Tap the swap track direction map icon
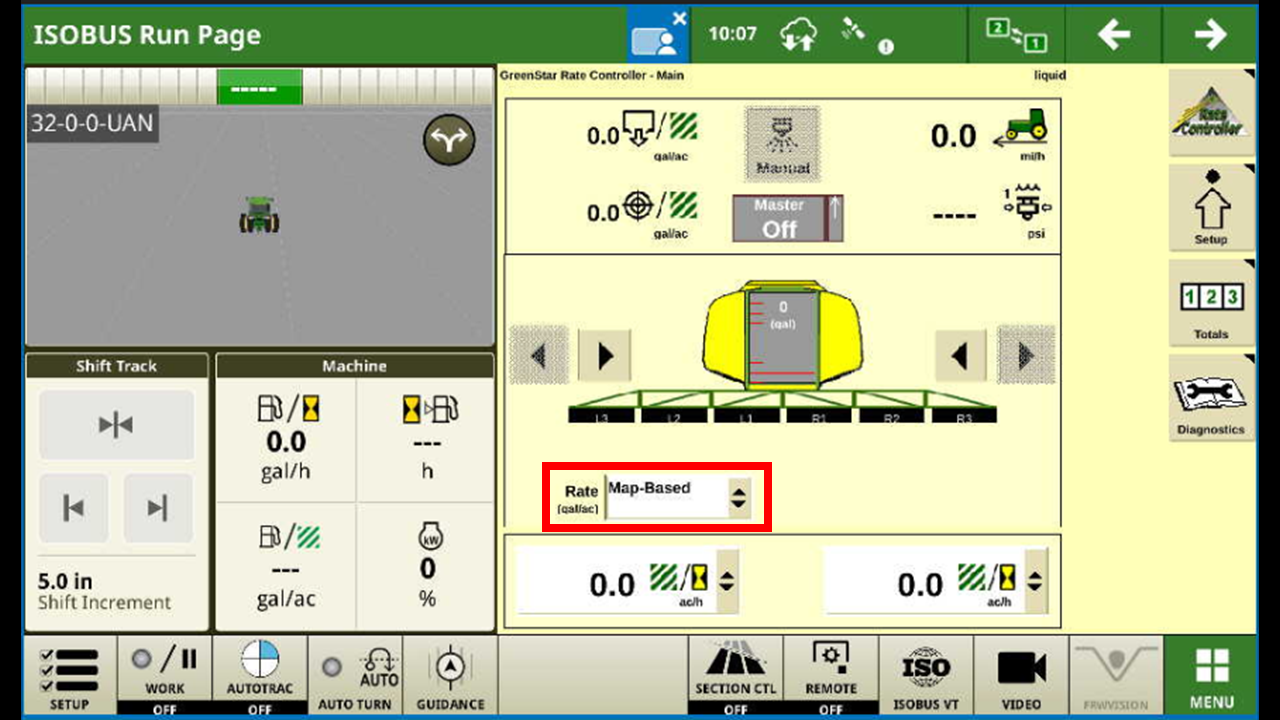Image resolution: width=1280 pixels, height=720 pixels. tap(449, 141)
